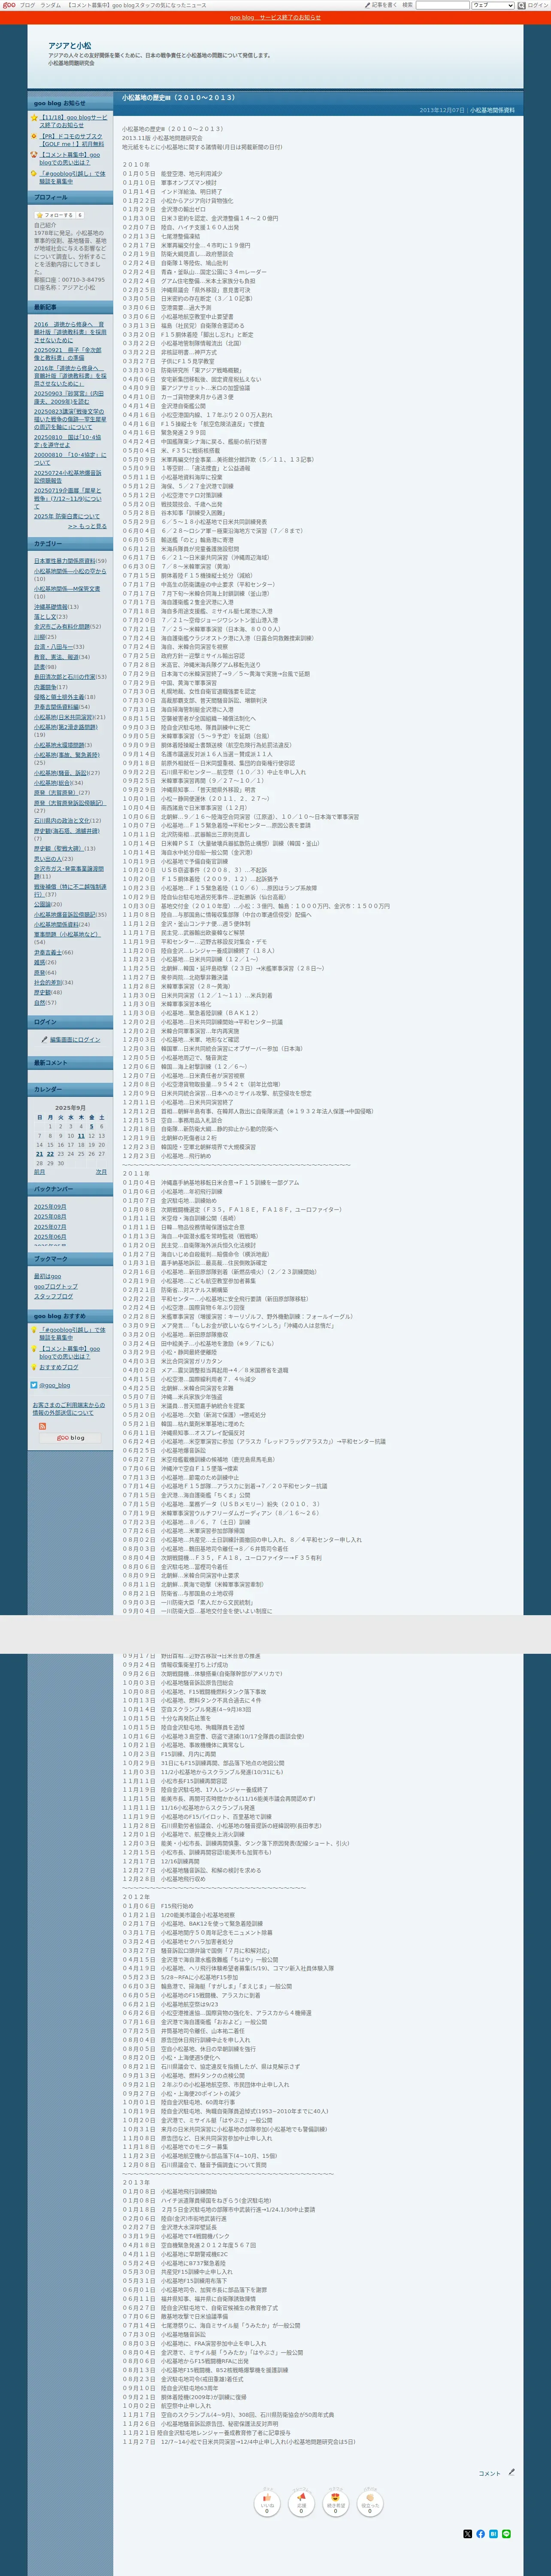551x2576 pixels.
Task: Open the @goo_blog Twitter link
Action: (x=55, y=1385)
